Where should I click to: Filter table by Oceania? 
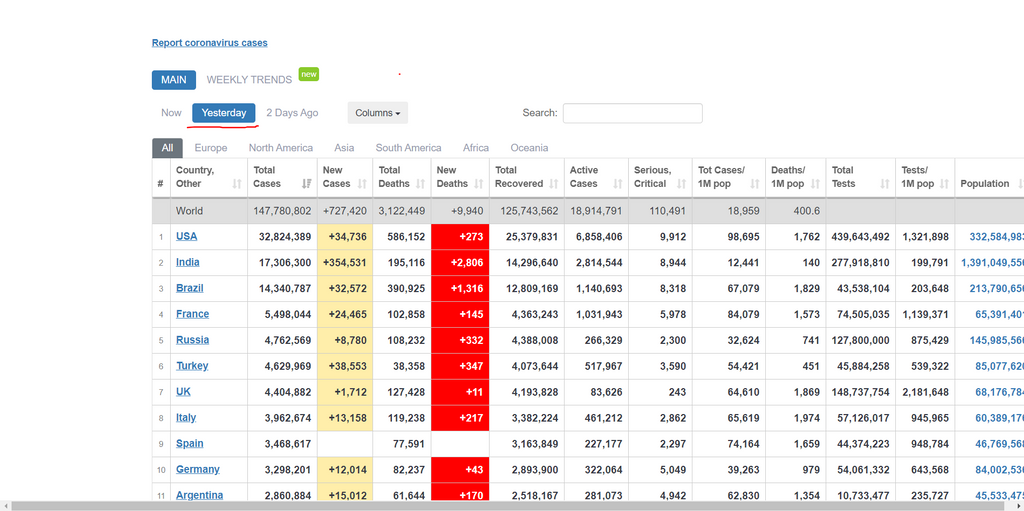pos(529,148)
